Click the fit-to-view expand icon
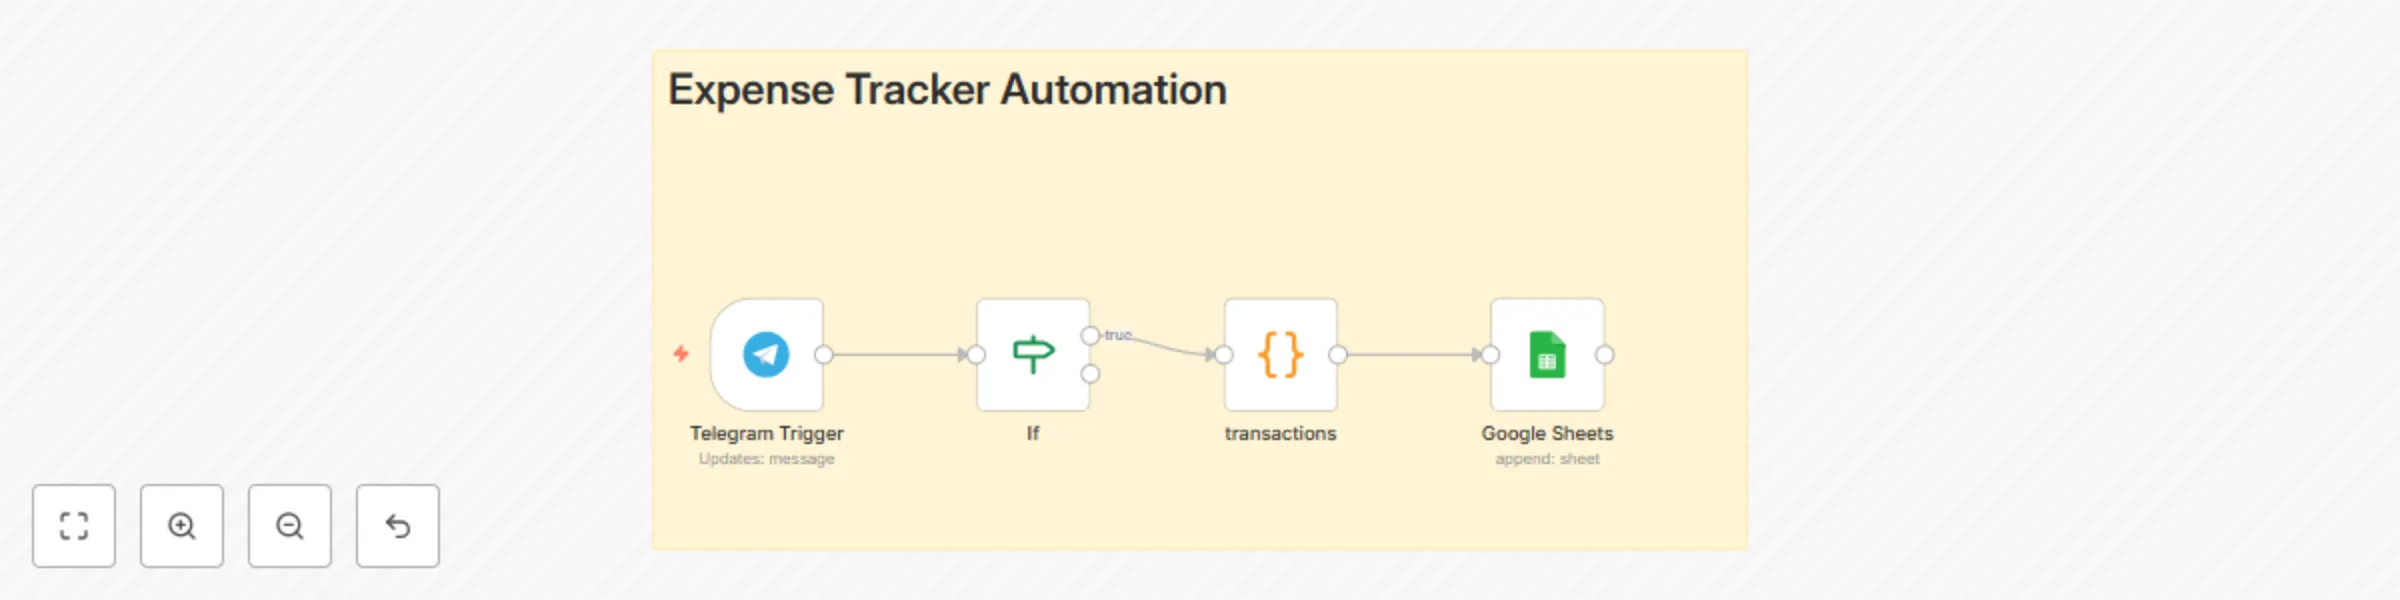The height and width of the screenshot is (600, 2400). pos(73,526)
